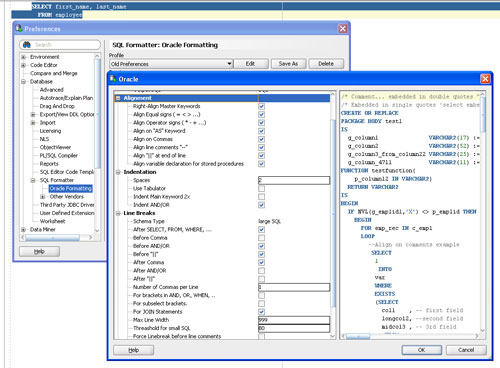Image resolution: width=500 pixels, height=368 pixels.
Task: Enable After AND/OR line break
Action: [262, 271]
